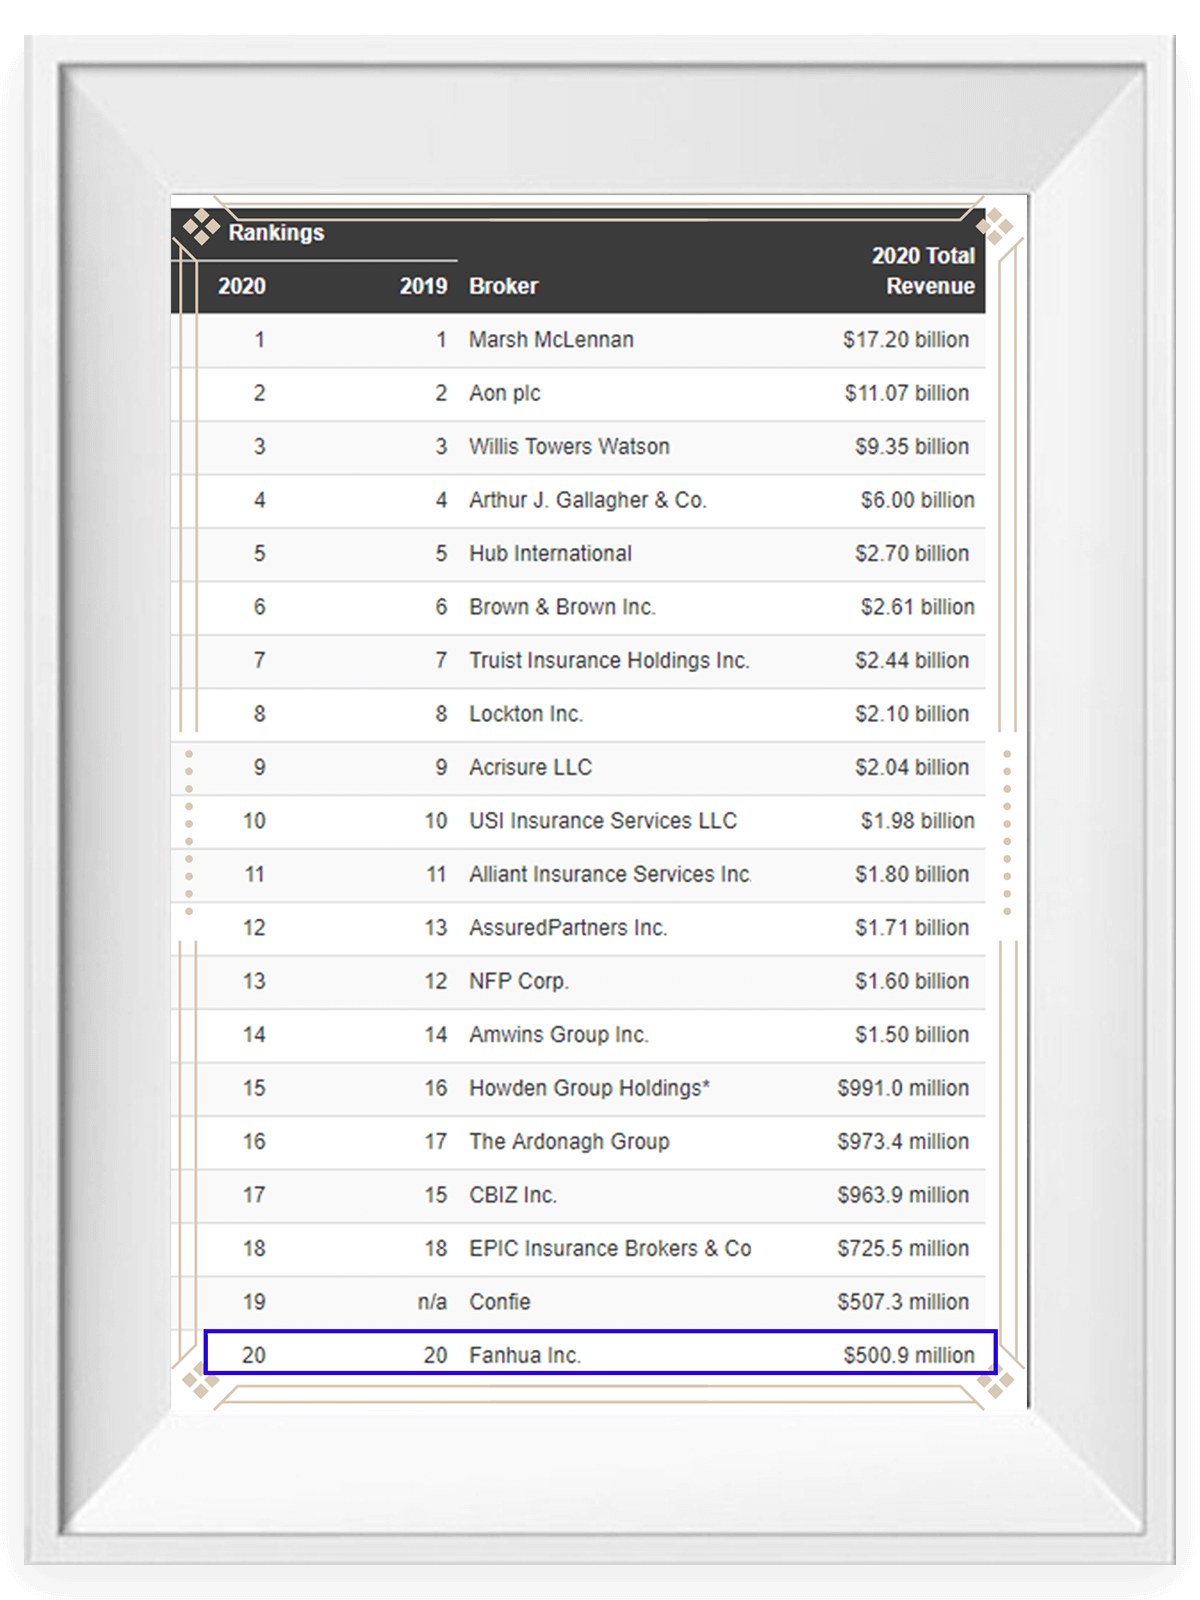Image resolution: width=1200 pixels, height=1600 pixels.
Task: Click the 2020 Total Revenue column header
Action: pos(922,271)
